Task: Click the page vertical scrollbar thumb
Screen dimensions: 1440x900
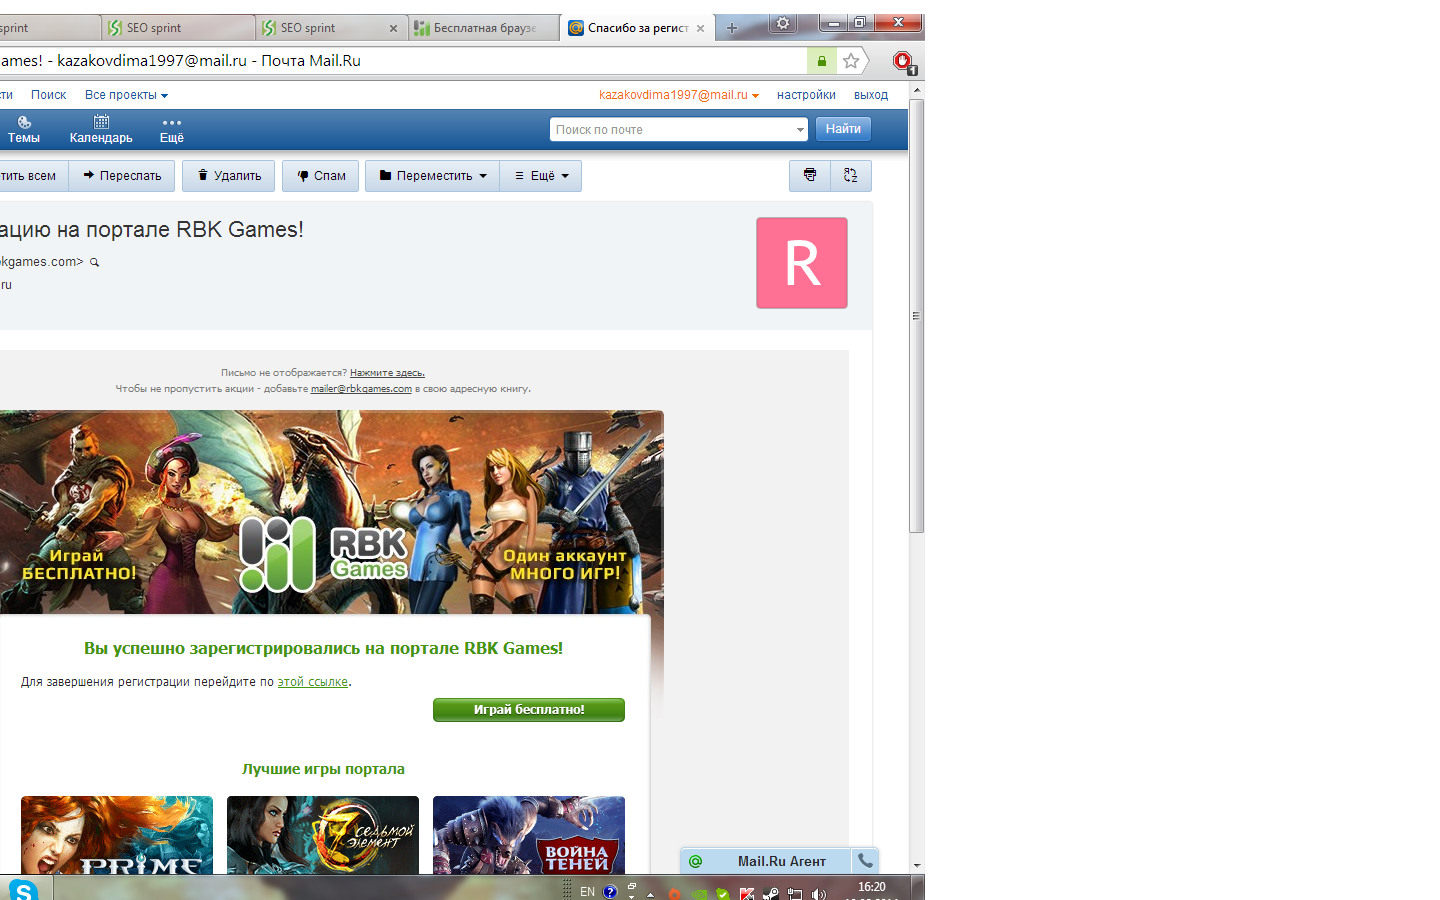Action: coord(916,316)
